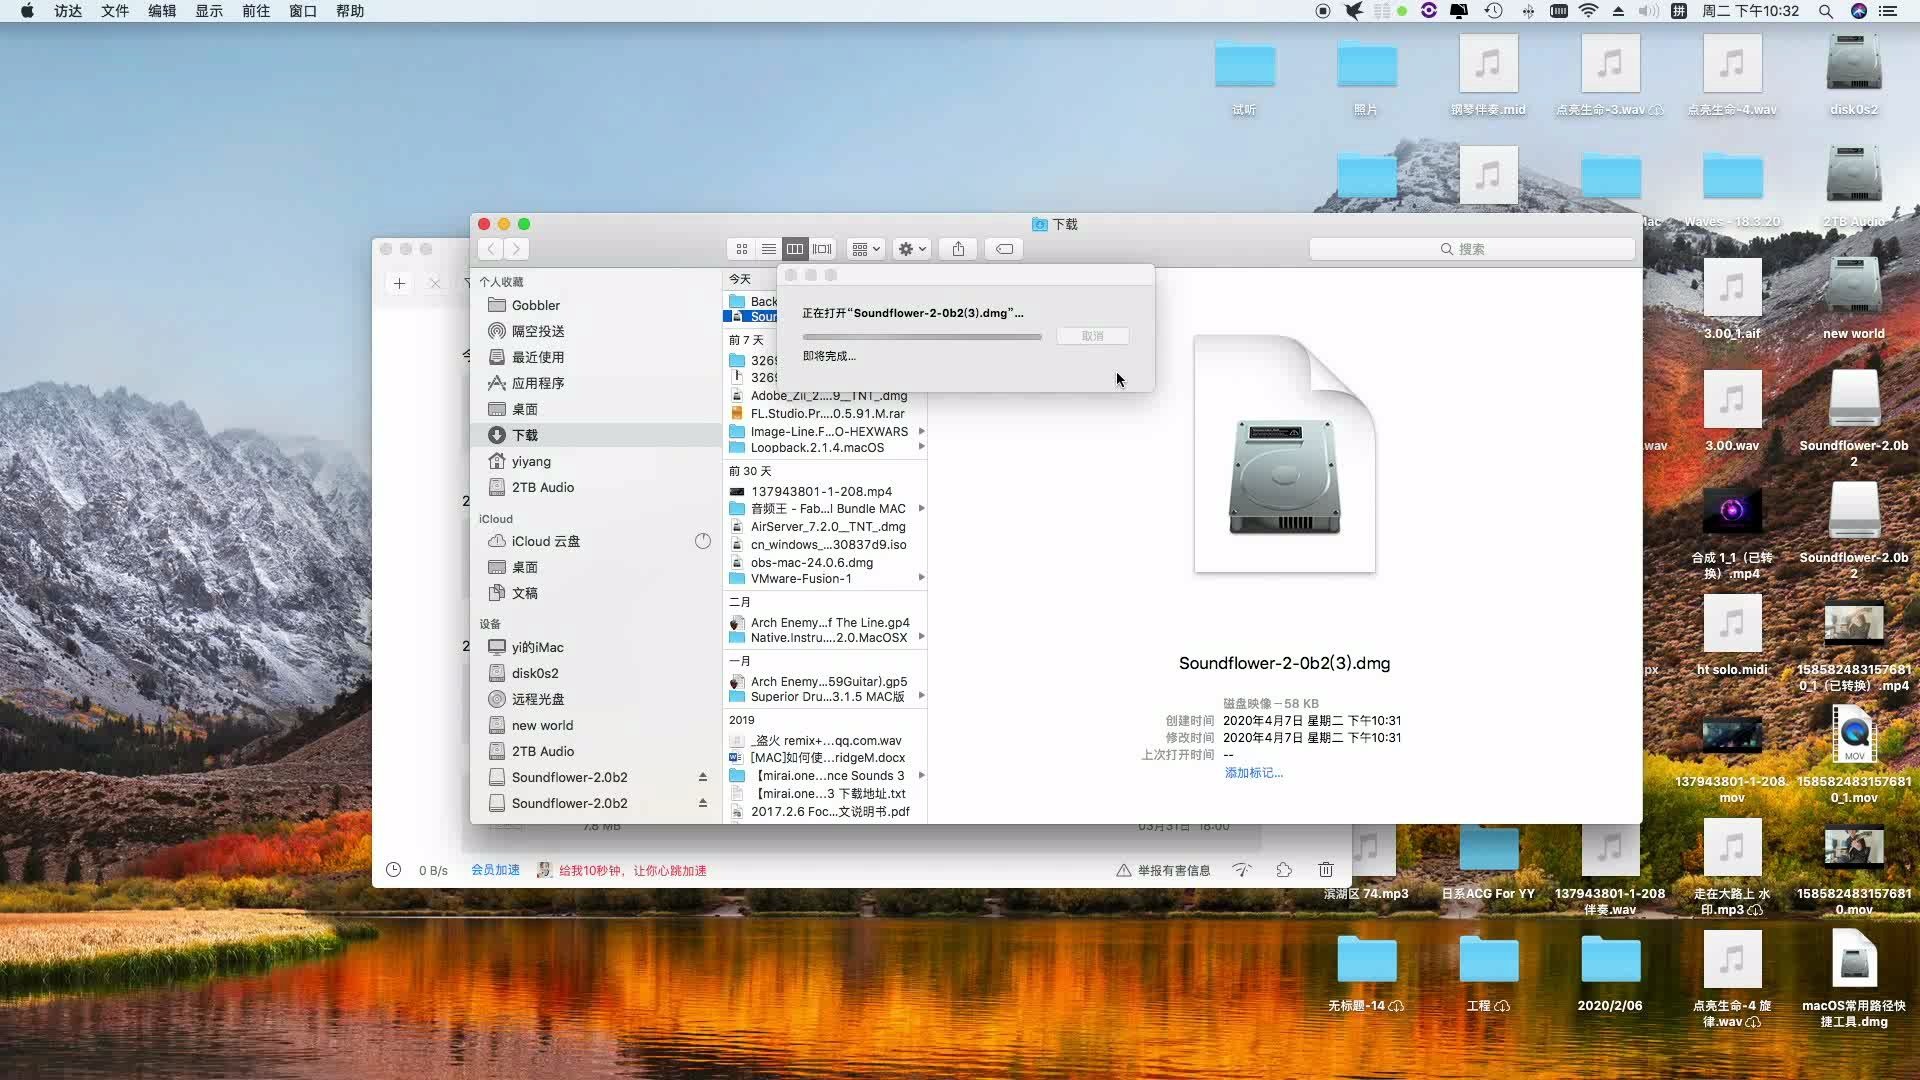This screenshot has height=1080, width=1920.
Task: Click the 取消 cancel button in dialog
Action: 1092,336
